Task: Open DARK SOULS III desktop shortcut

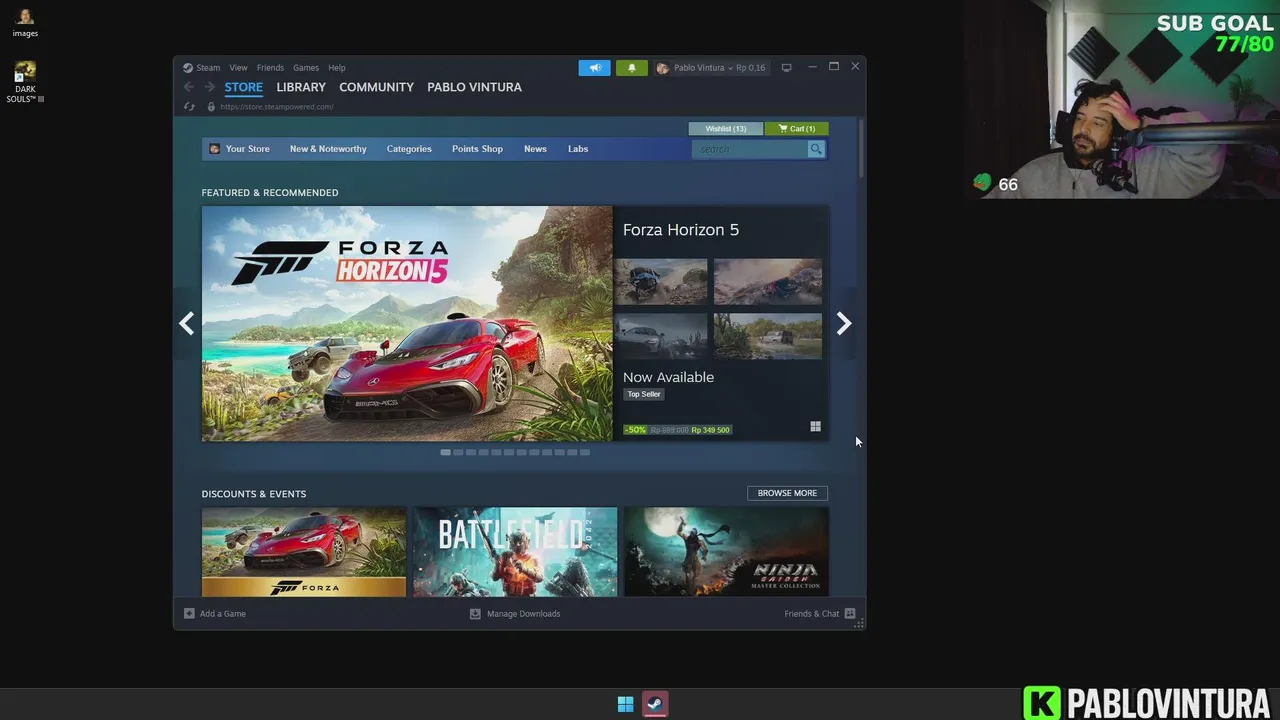Action: (25, 82)
